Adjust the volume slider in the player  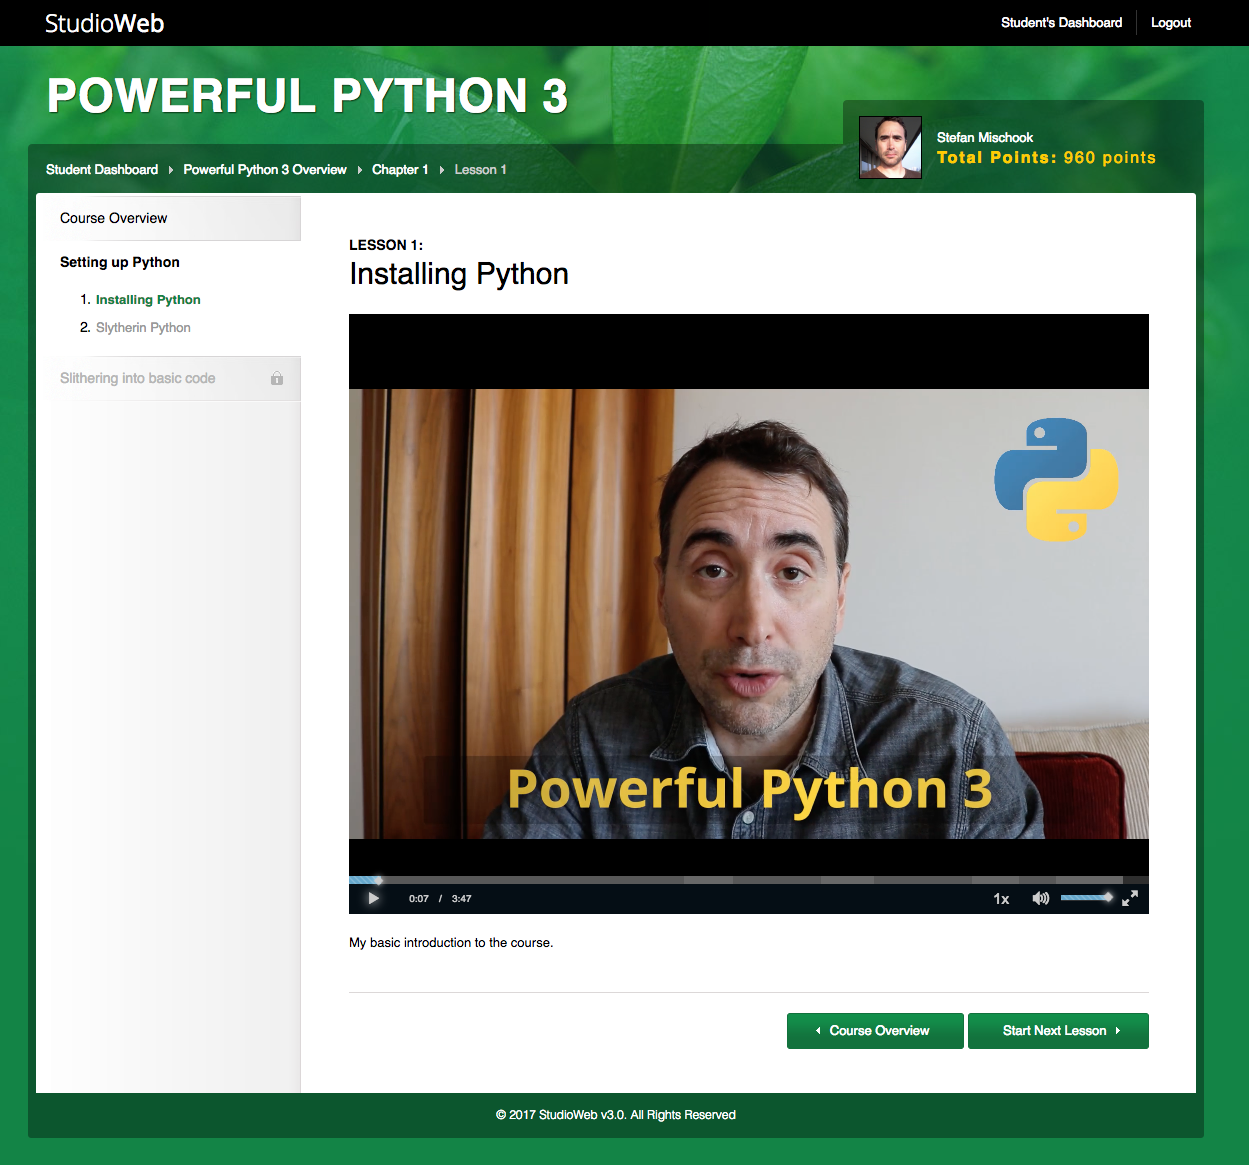pyautogui.click(x=1086, y=898)
